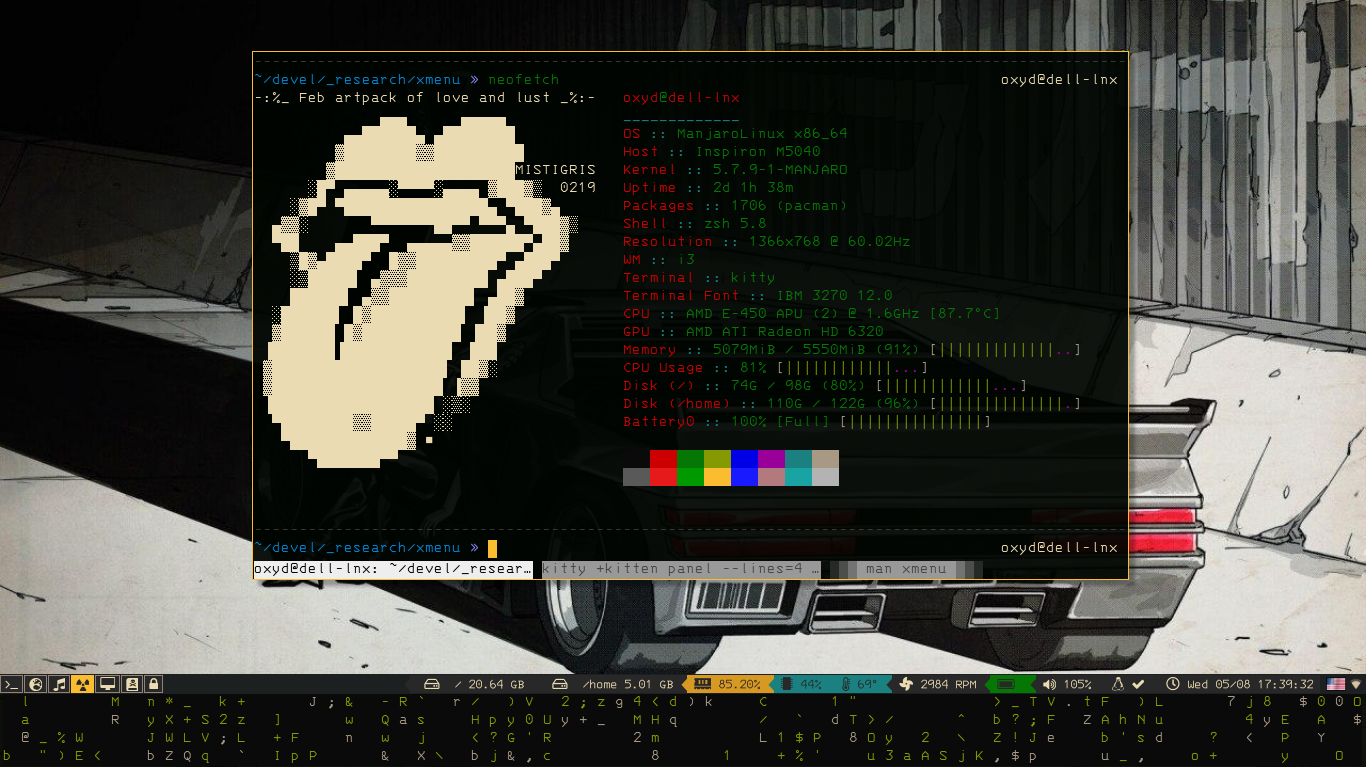The image size is (1366, 767).
Task: Click the MISTIGRIS label by the ASCII art
Action: click(555, 170)
